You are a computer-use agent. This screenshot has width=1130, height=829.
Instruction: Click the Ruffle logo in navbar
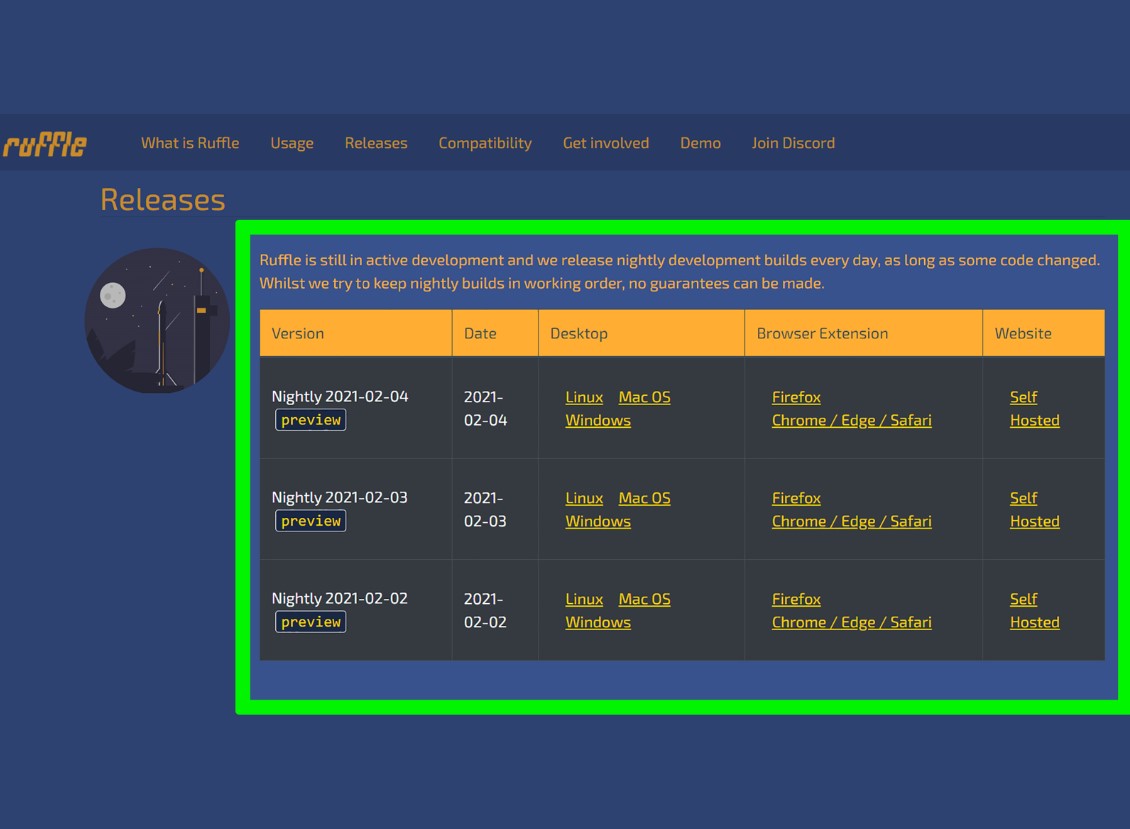[x=44, y=144]
